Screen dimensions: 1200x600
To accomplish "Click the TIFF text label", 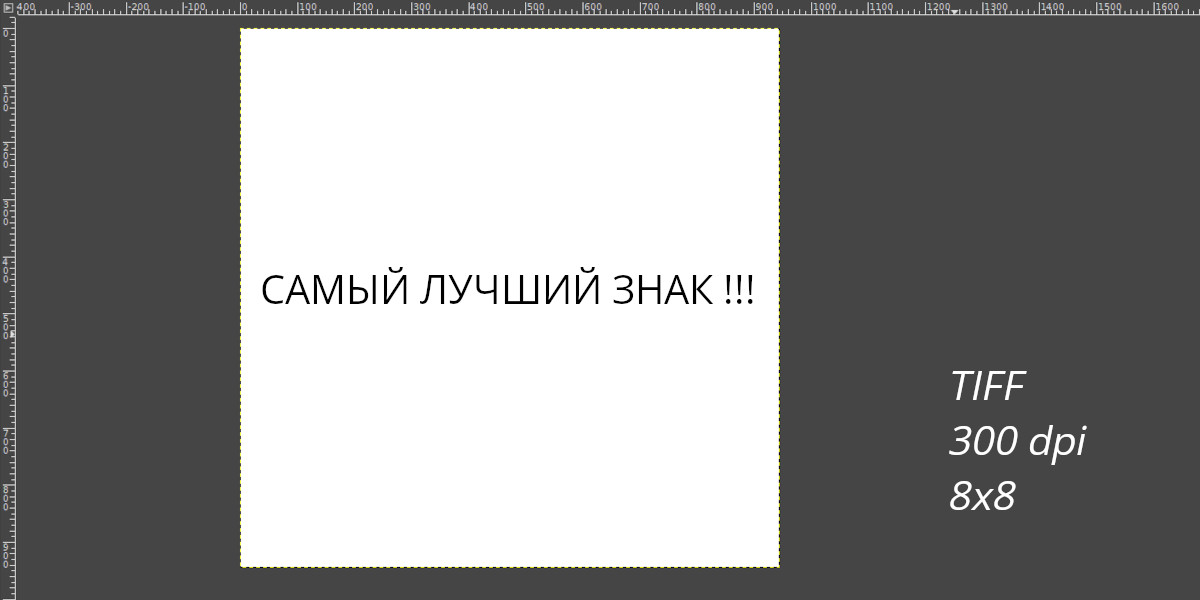I will (987, 386).
